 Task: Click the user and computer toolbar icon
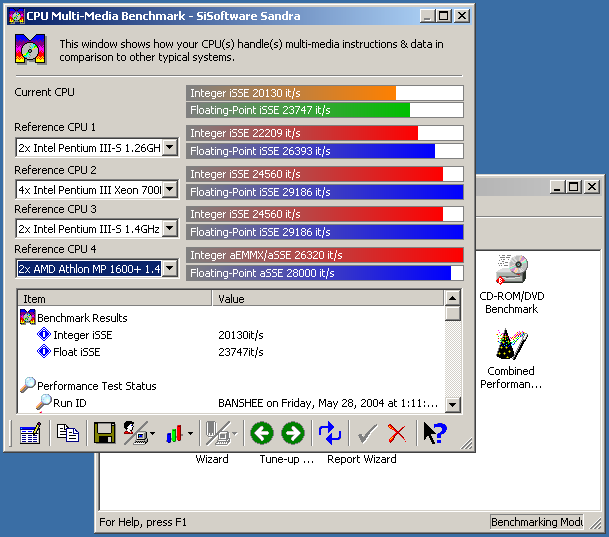tap(136, 433)
